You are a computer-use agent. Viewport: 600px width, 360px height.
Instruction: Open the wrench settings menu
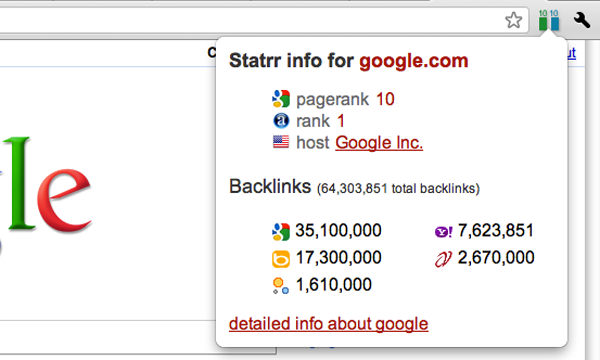click(x=582, y=20)
